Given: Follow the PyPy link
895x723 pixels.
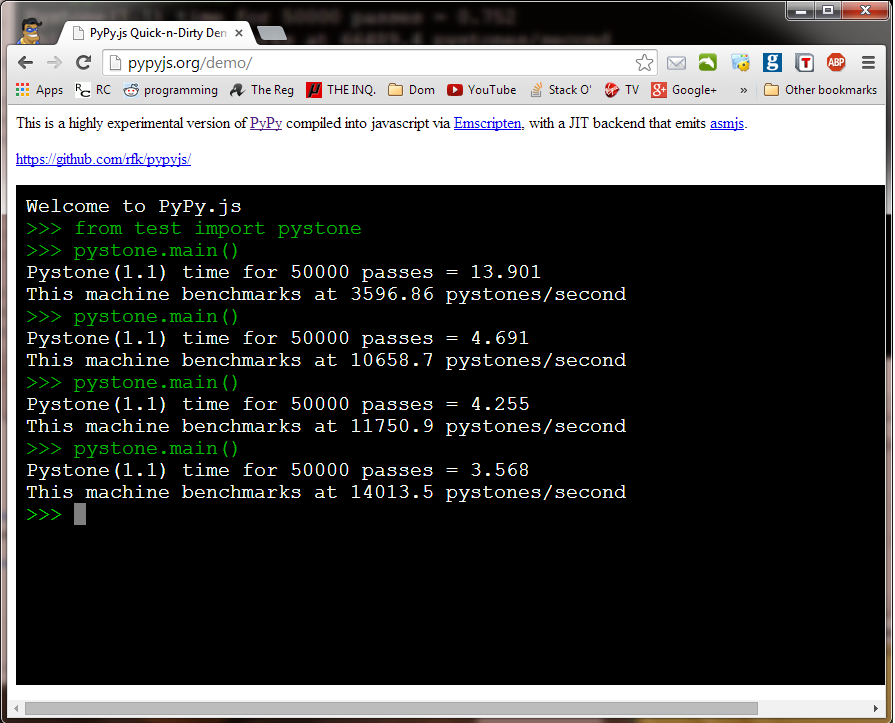Looking at the screenshot, I should (x=266, y=123).
